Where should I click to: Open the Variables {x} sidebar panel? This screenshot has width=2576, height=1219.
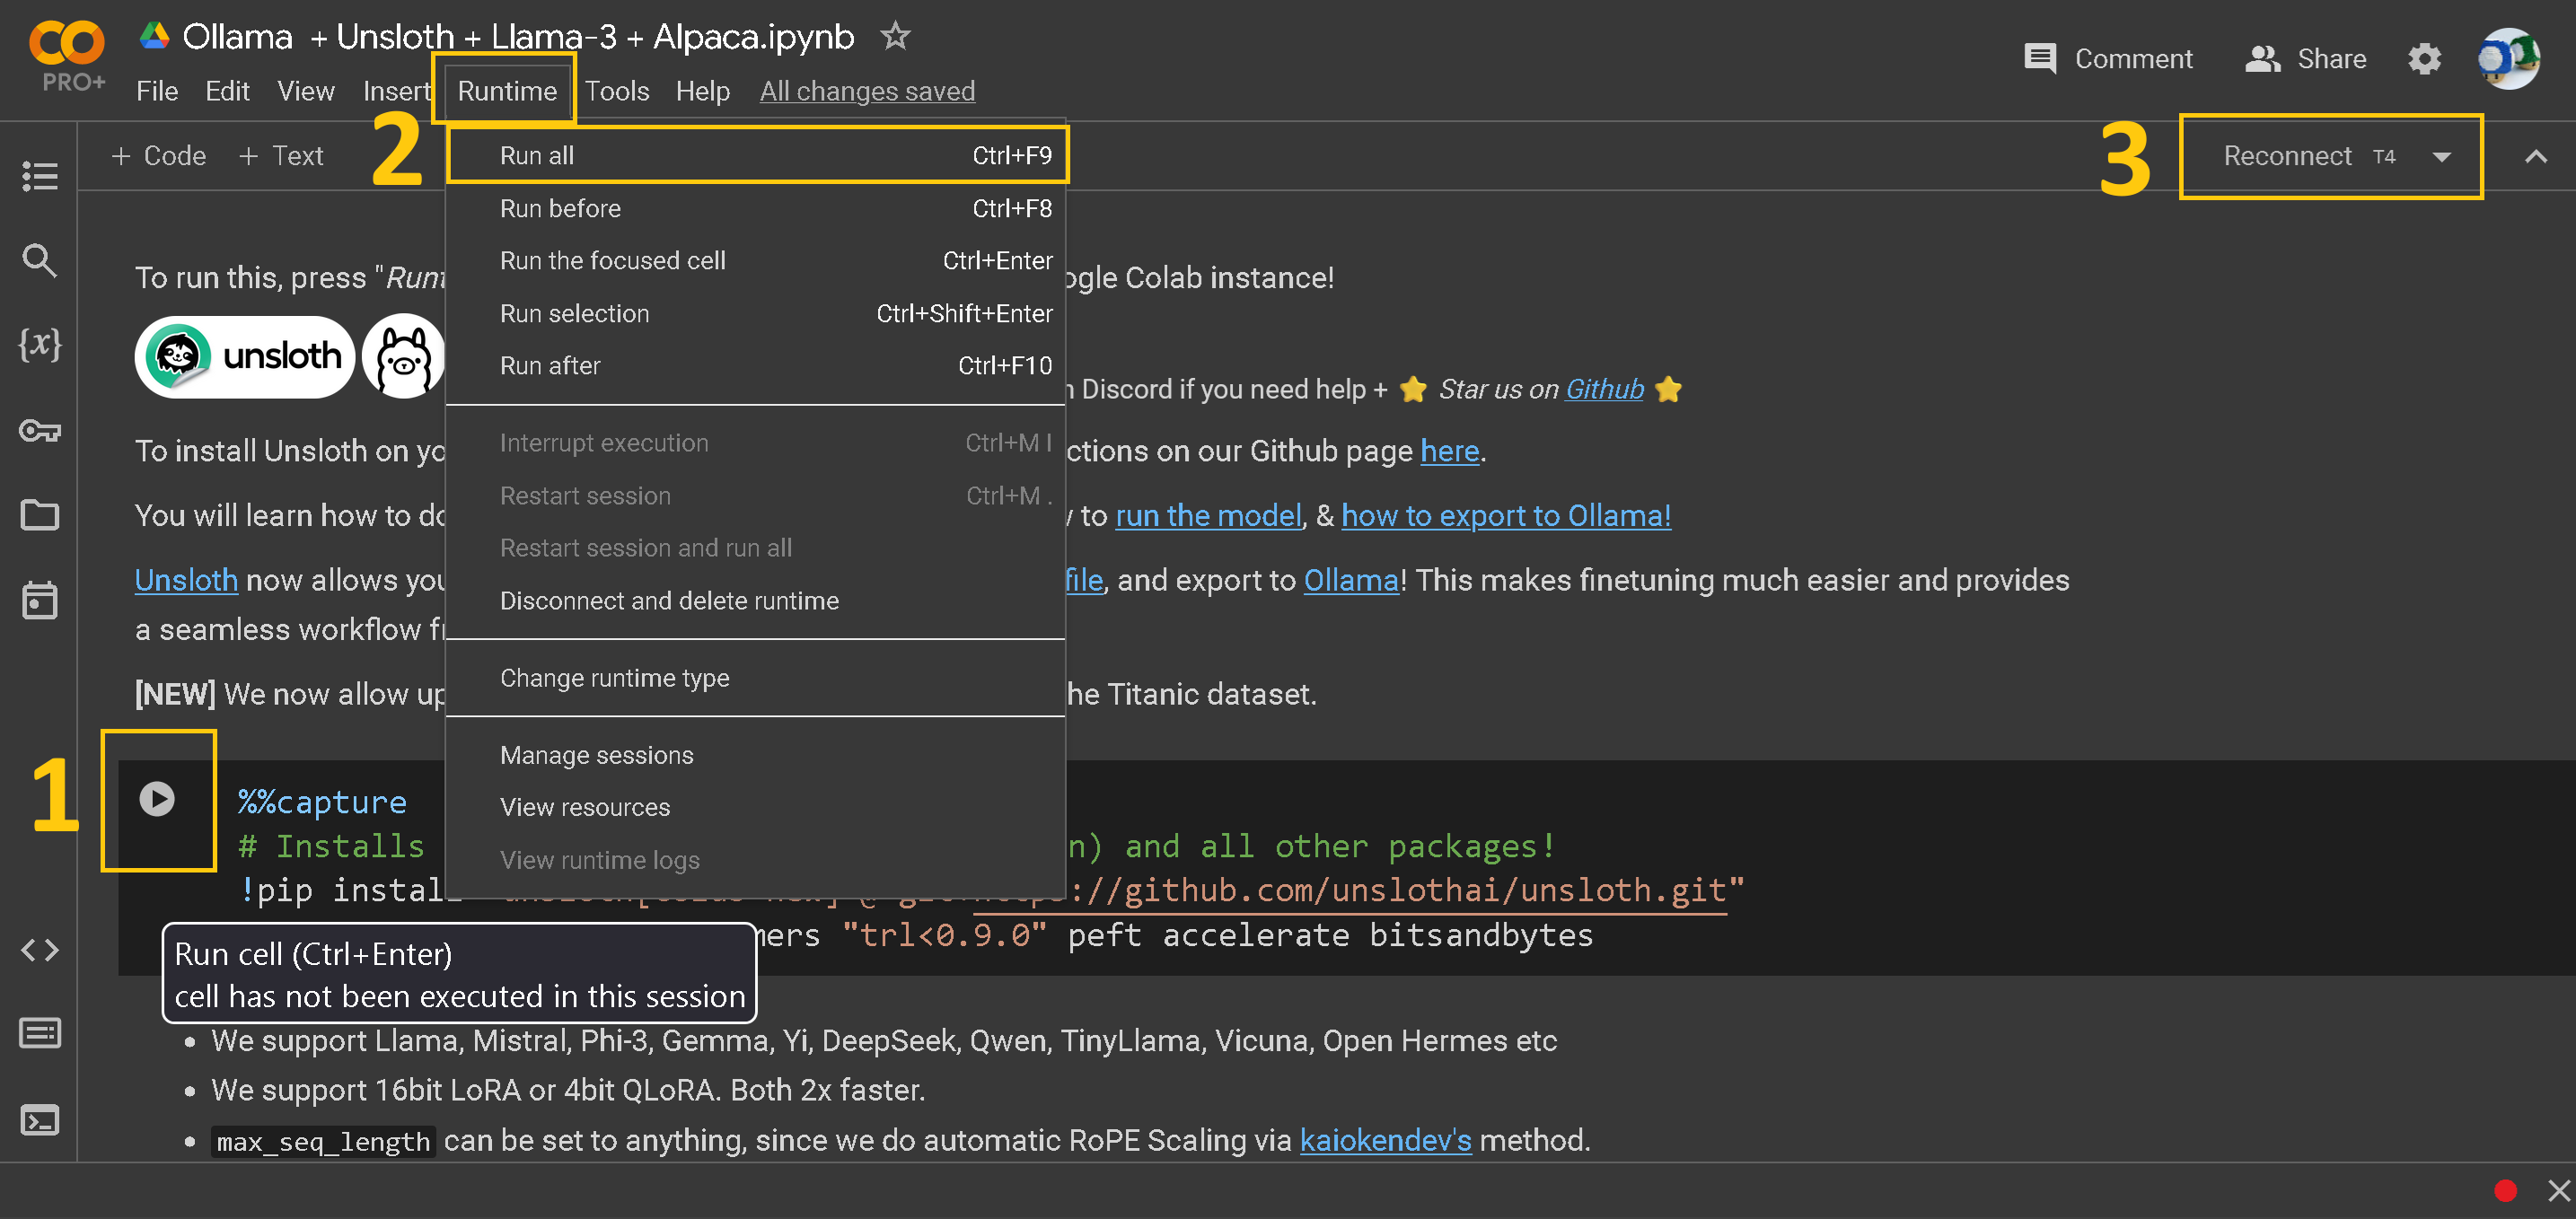click(x=39, y=344)
